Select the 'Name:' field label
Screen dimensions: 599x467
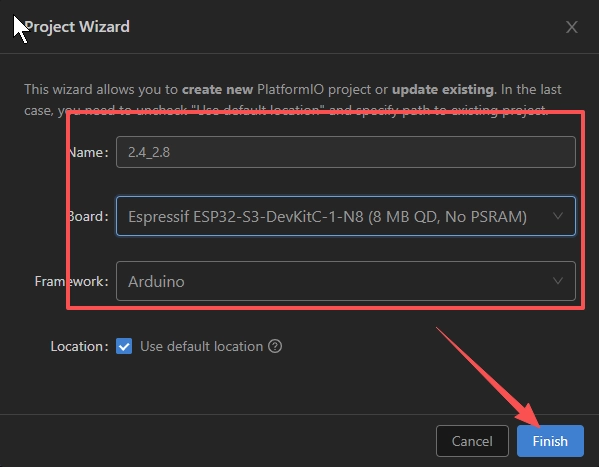(x=88, y=152)
